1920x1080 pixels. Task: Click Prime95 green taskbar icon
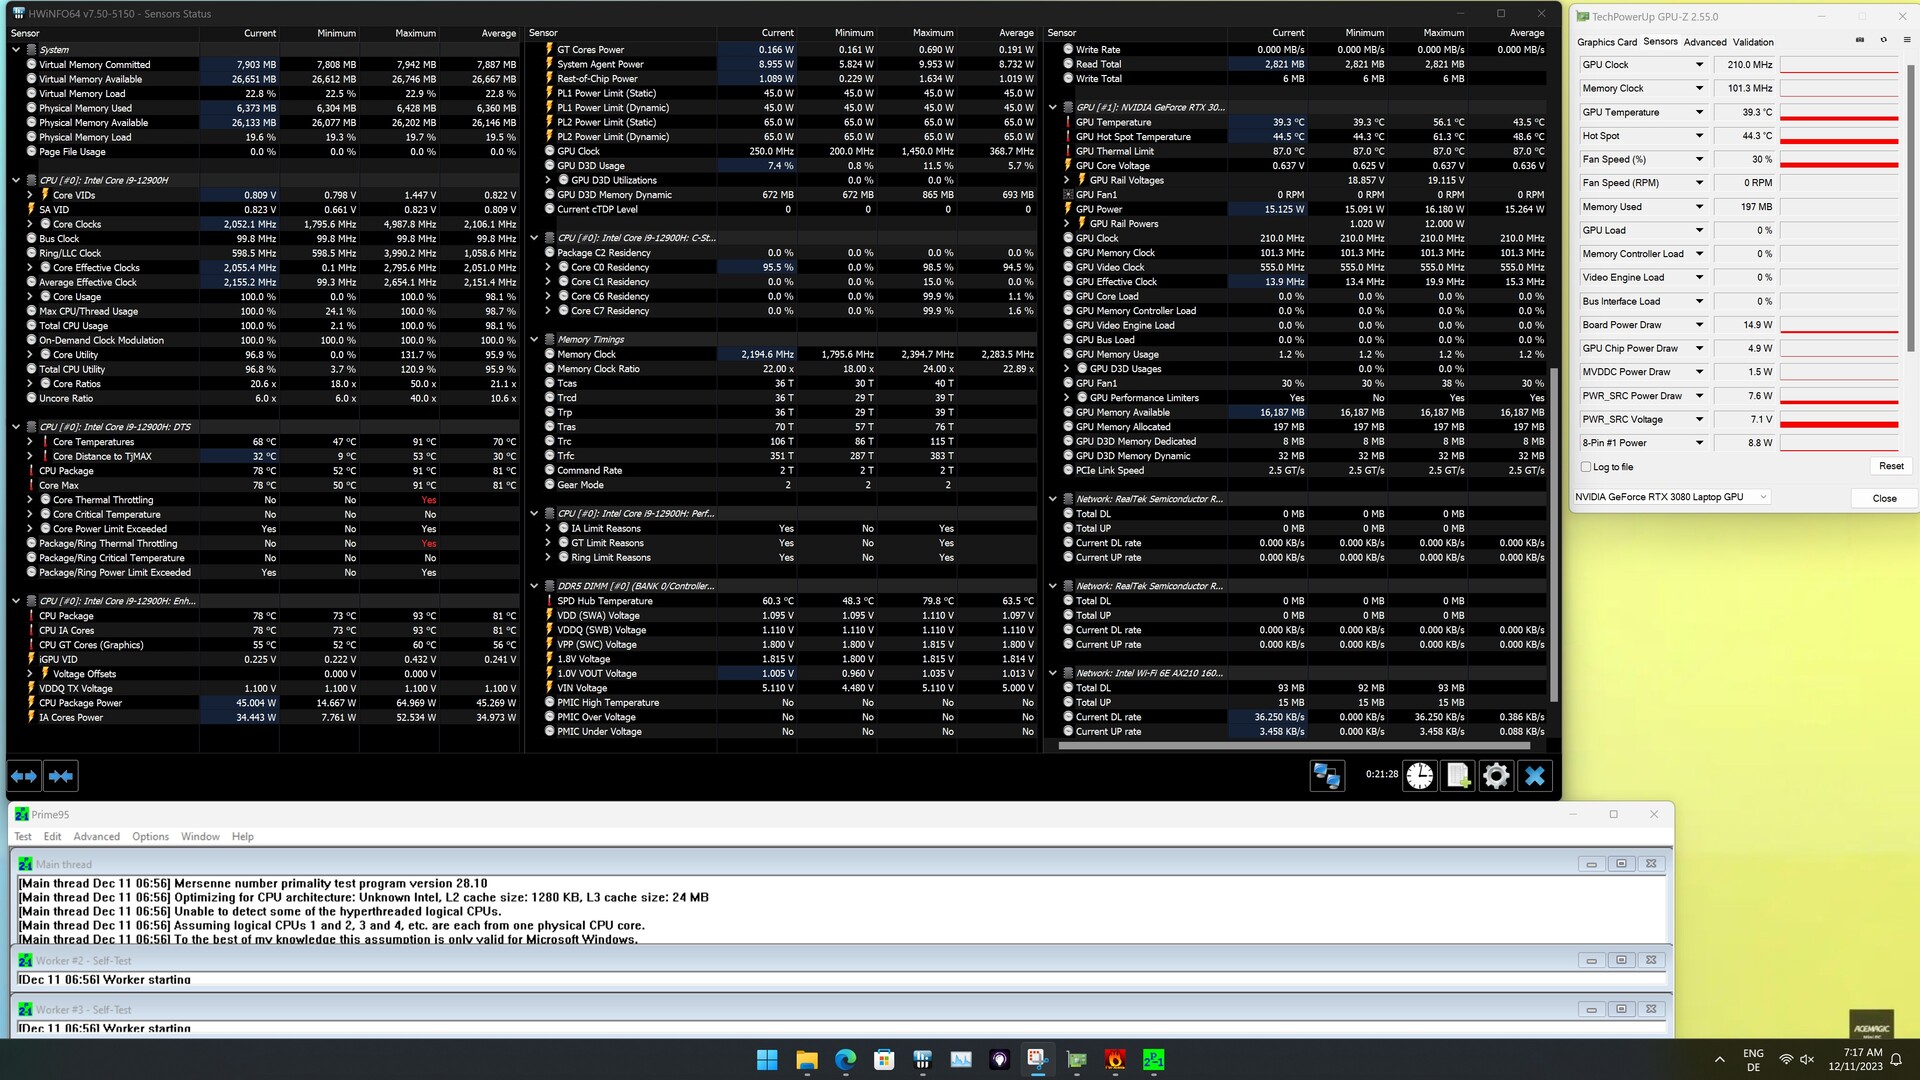tap(1153, 1060)
